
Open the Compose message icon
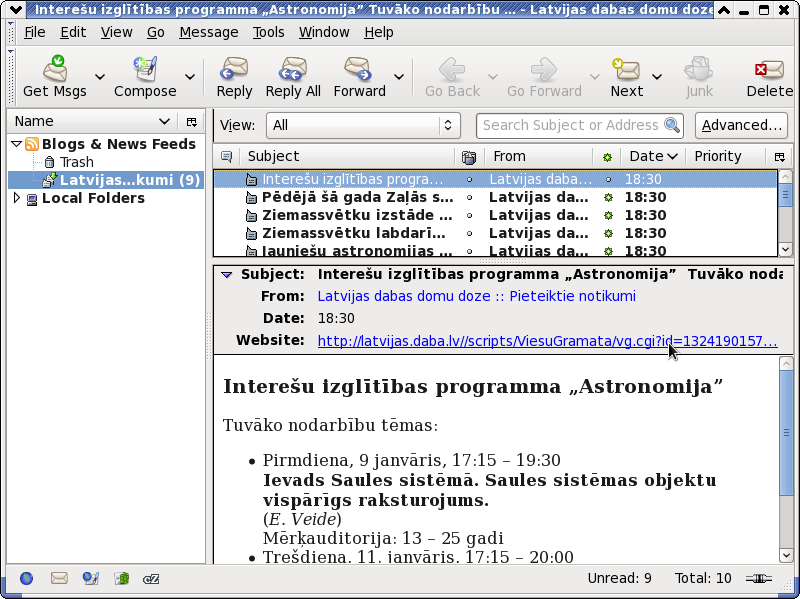(x=145, y=69)
